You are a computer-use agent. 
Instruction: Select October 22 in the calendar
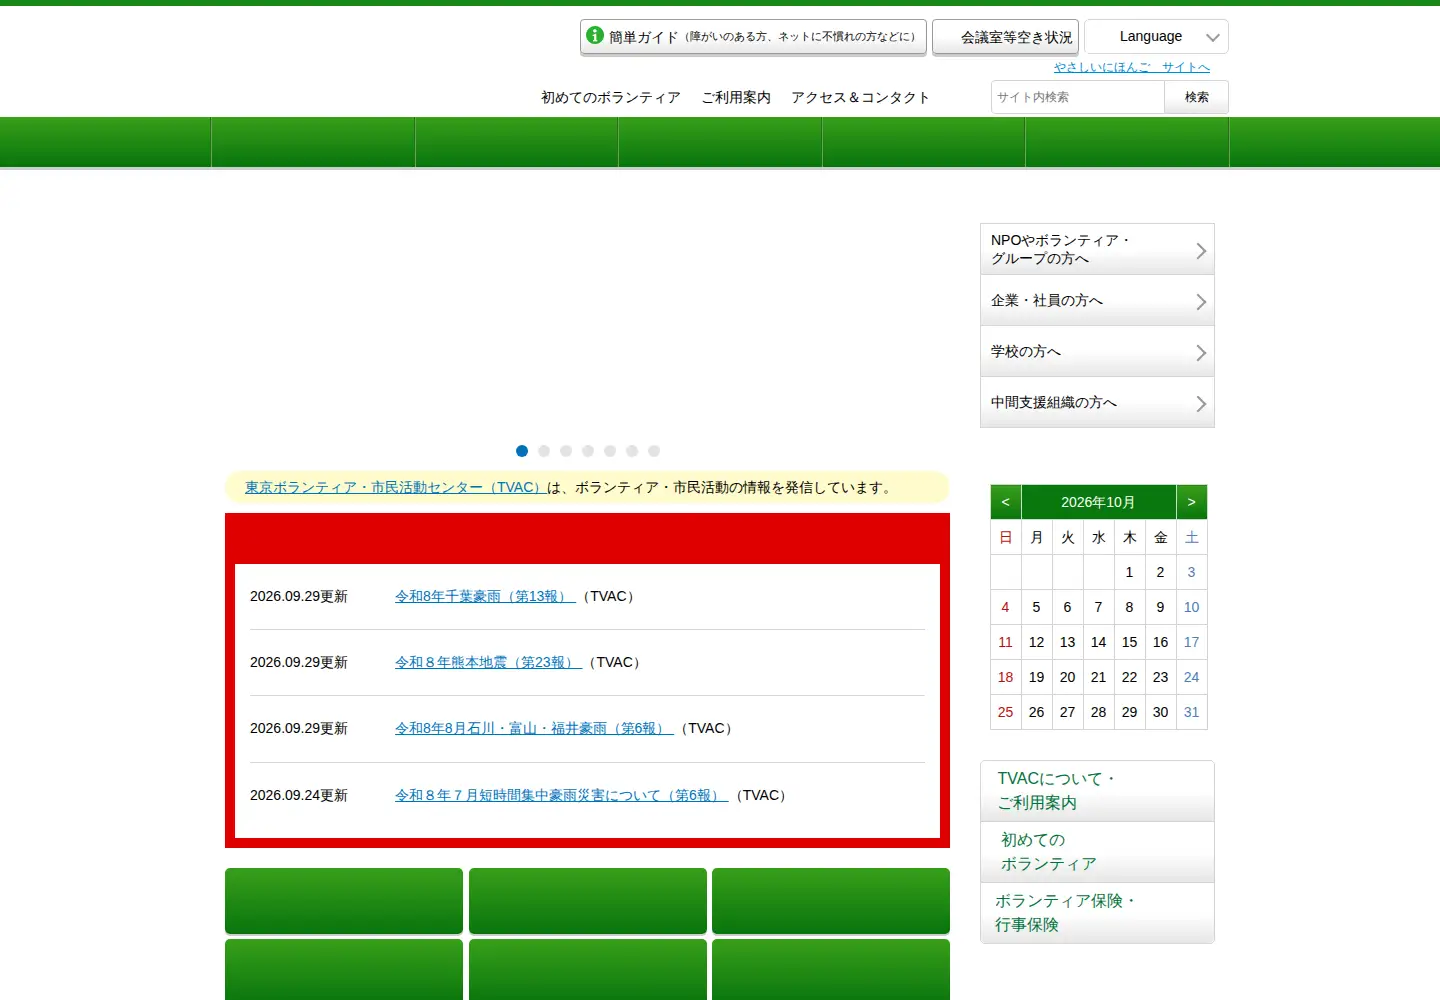(1129, 677)
